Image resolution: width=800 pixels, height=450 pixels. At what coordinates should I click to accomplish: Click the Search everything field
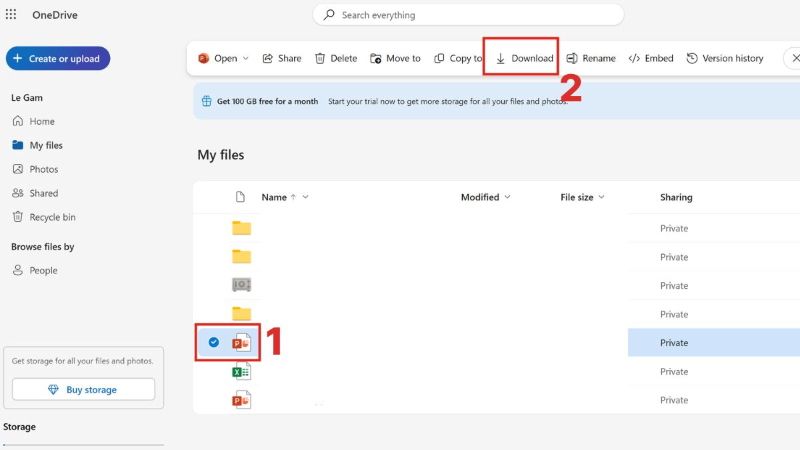point(468,15)
